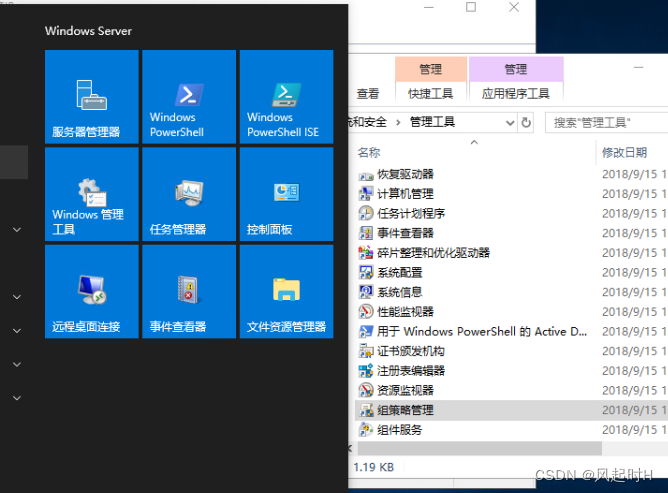
Task: Maximize the background window behind the explorer
Action: tap(471, 7)
